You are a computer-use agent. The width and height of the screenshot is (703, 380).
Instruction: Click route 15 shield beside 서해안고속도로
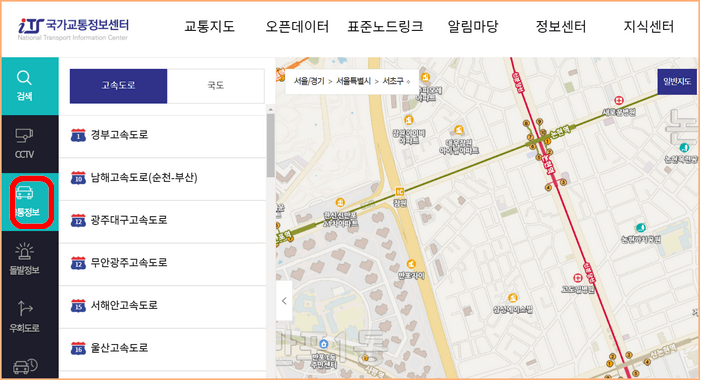click(x=78, y=305)
